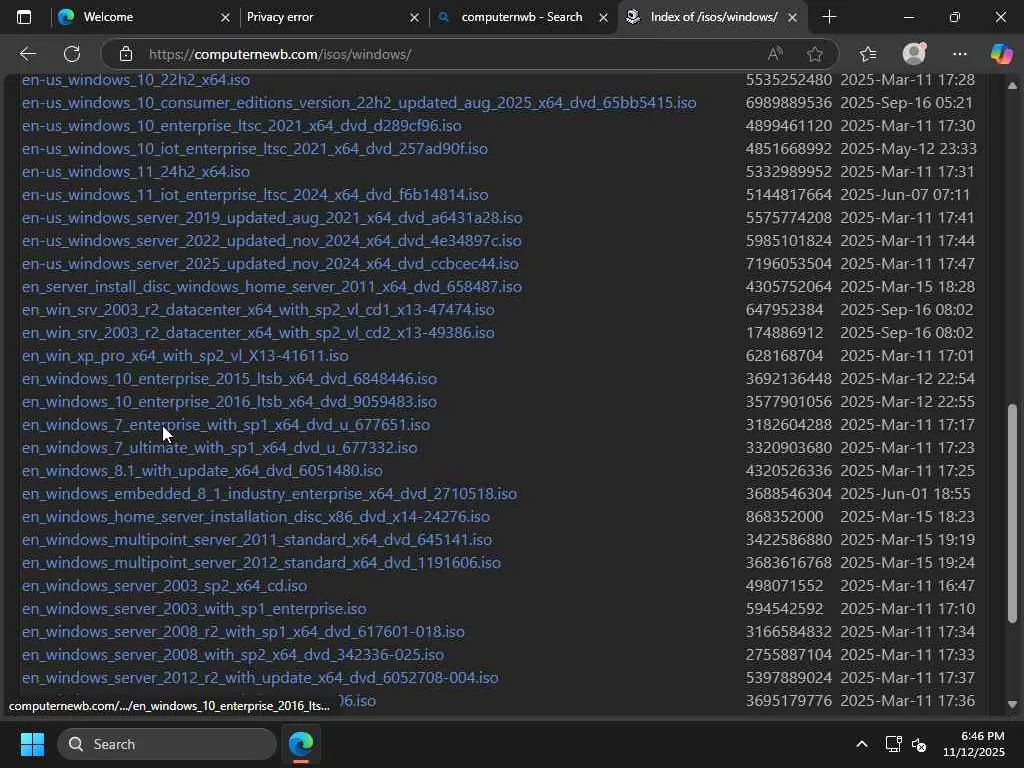The image size is (1024, 768).
Task: Select the Index of /isos/windows/ tab
Action: point(713,17)
